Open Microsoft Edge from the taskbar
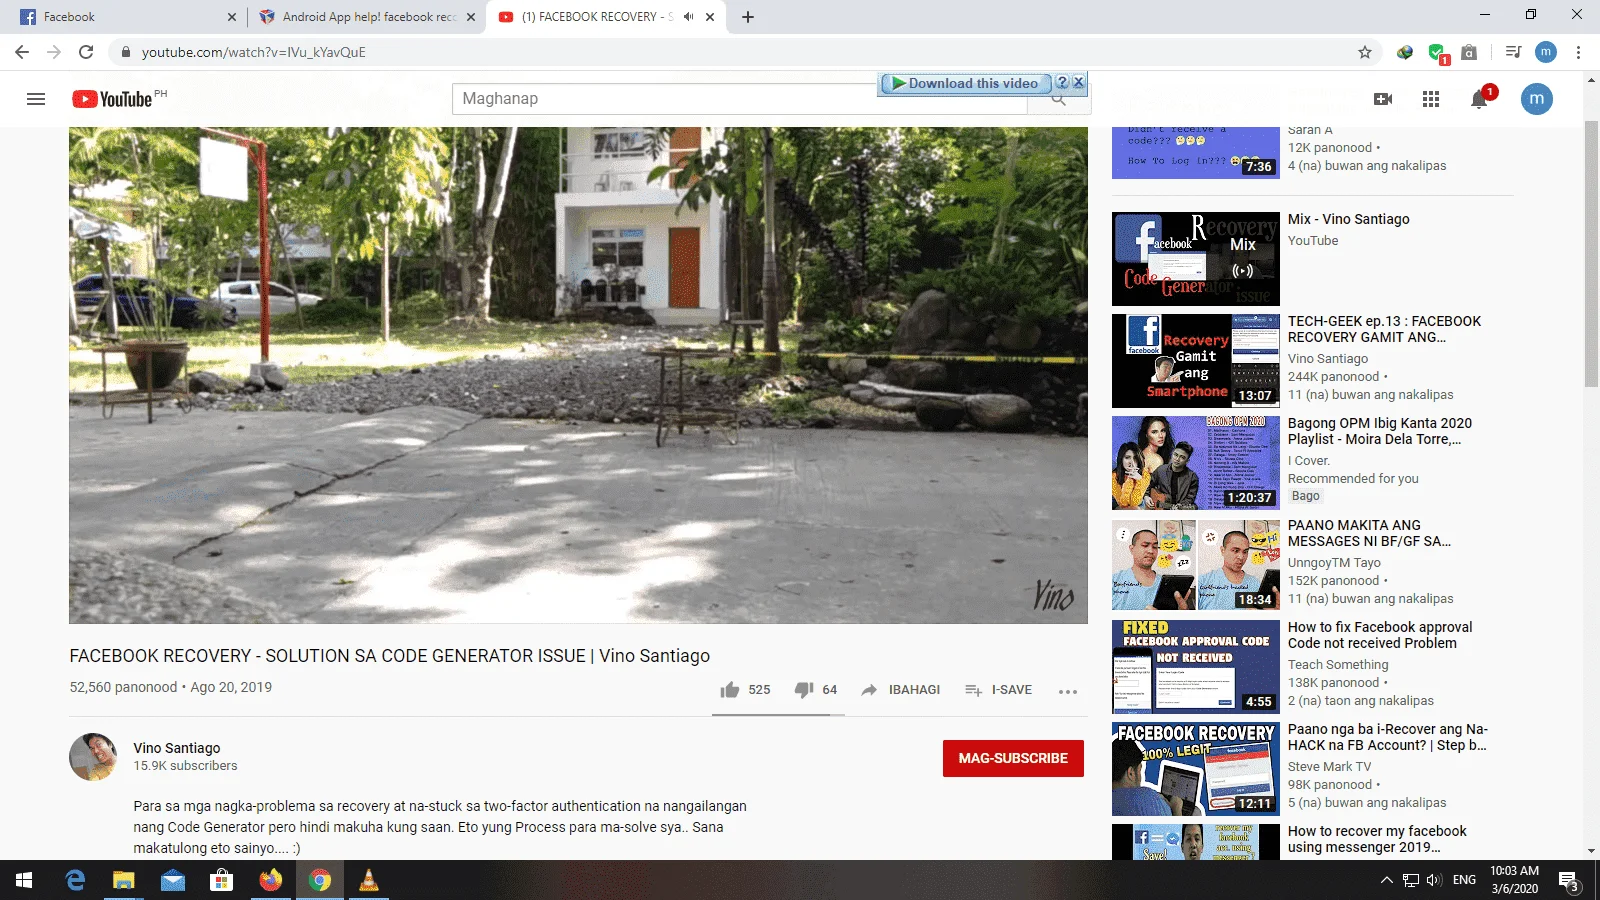 [75, 880]
